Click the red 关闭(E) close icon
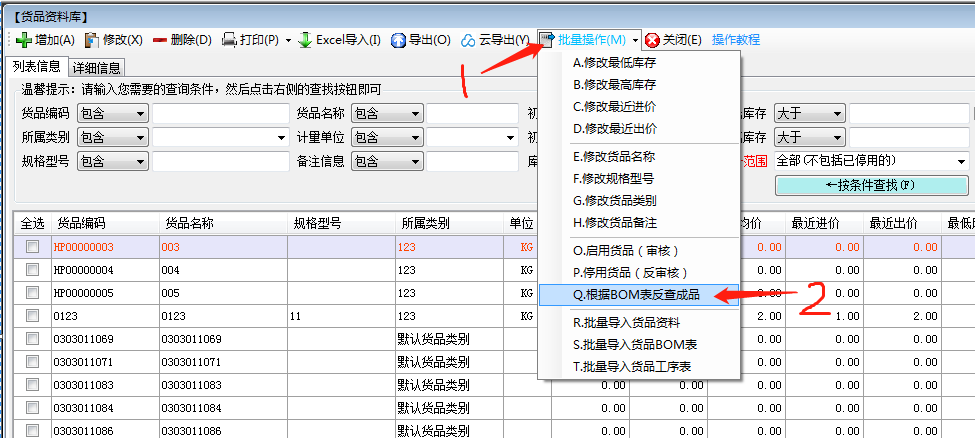This screenshot has height=438, width=975. (652, 40)
